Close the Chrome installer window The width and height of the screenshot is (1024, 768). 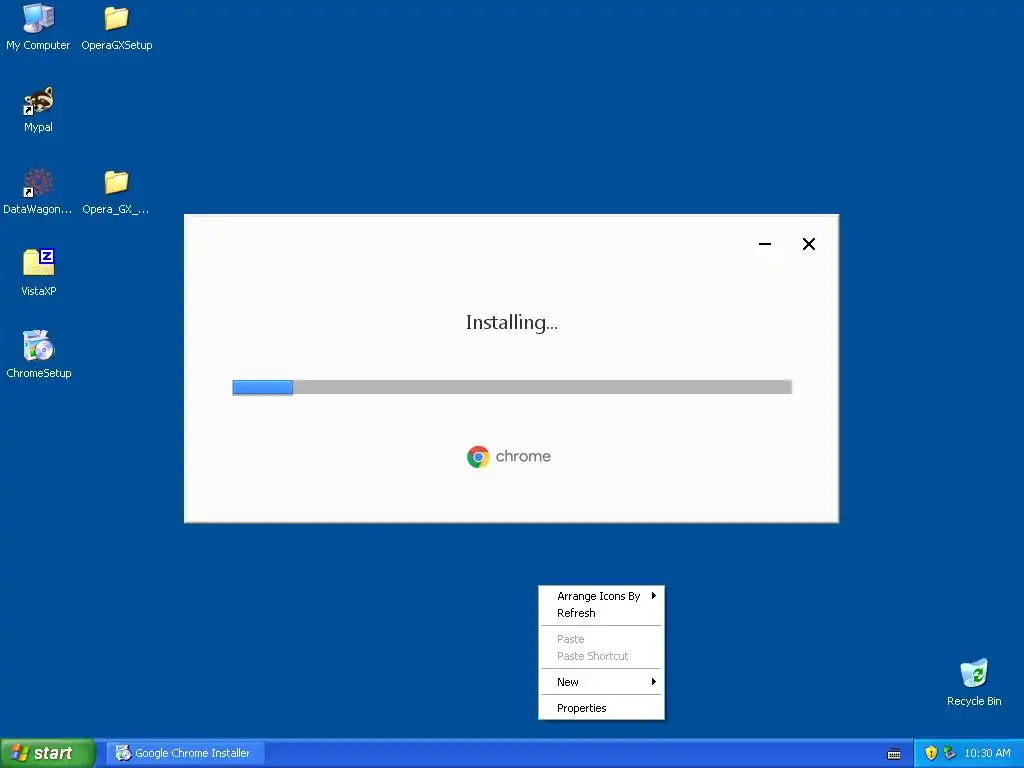click(x=808, y=244)
